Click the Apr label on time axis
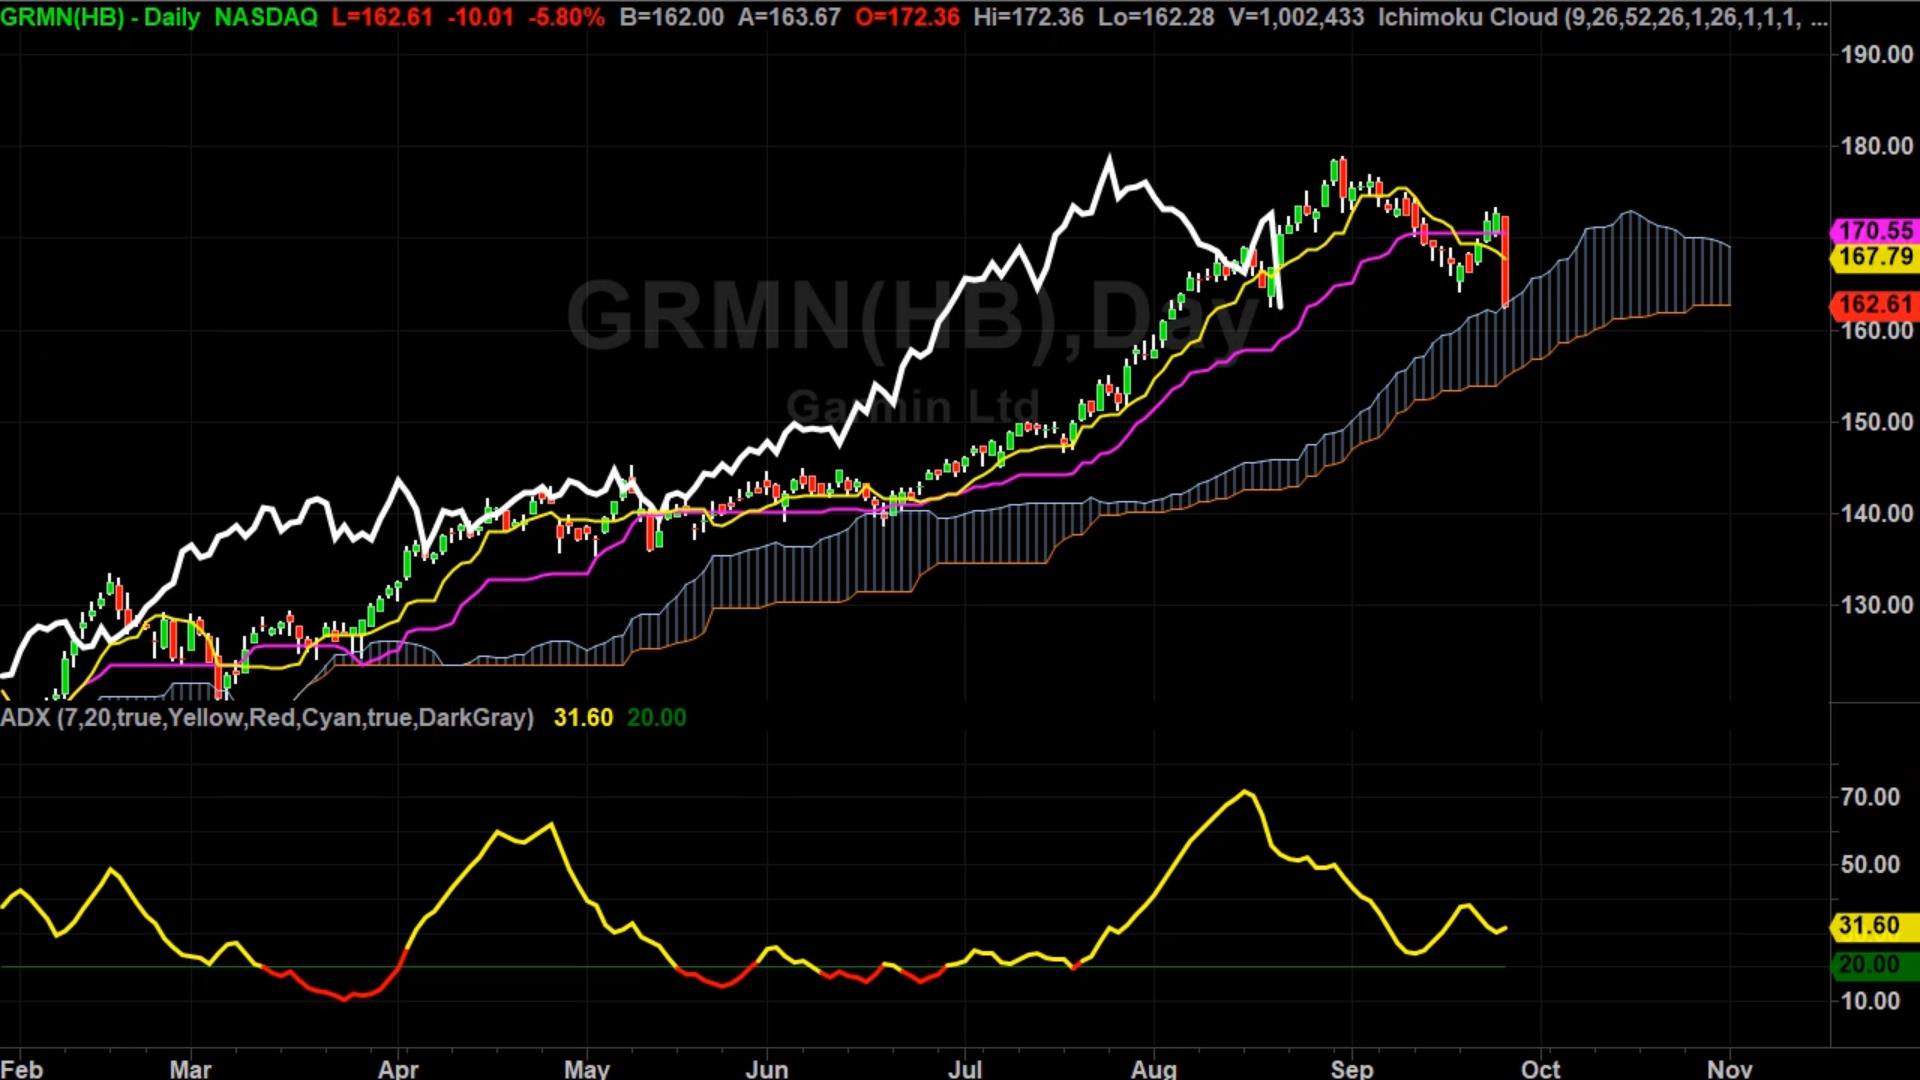This screenshot has height=1080, width=1920. (398, 1068)
